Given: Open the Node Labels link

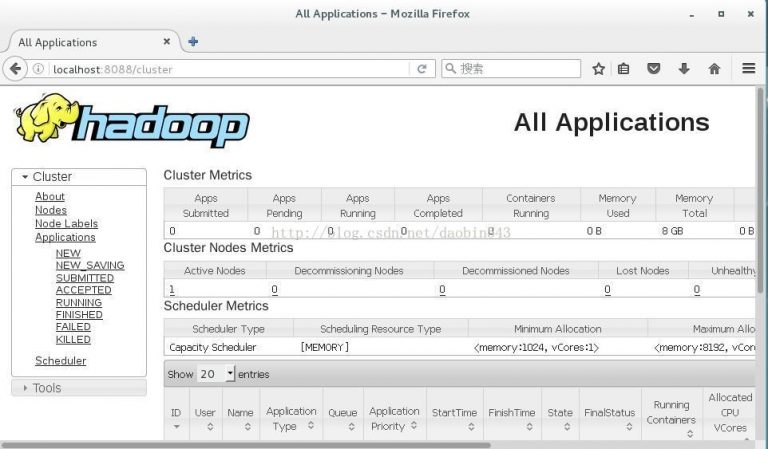Looking at the screenshot, I should click(x=66, y=224).
